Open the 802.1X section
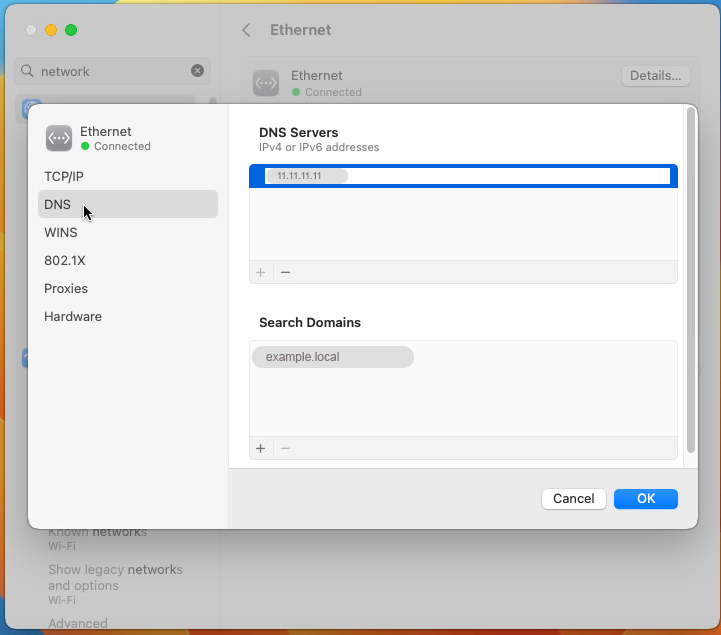The image size is (721, 635). tap(64, 260)
